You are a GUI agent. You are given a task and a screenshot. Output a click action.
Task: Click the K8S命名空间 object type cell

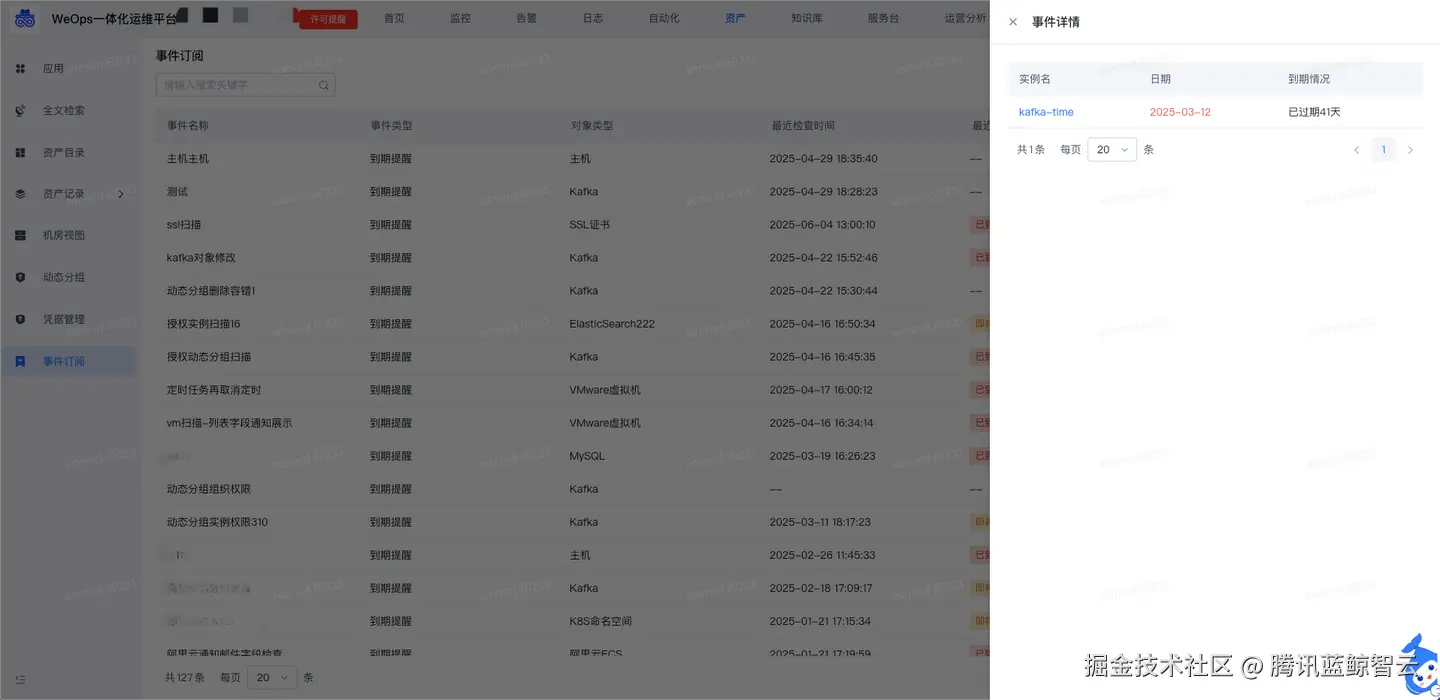tap(601, 621)
